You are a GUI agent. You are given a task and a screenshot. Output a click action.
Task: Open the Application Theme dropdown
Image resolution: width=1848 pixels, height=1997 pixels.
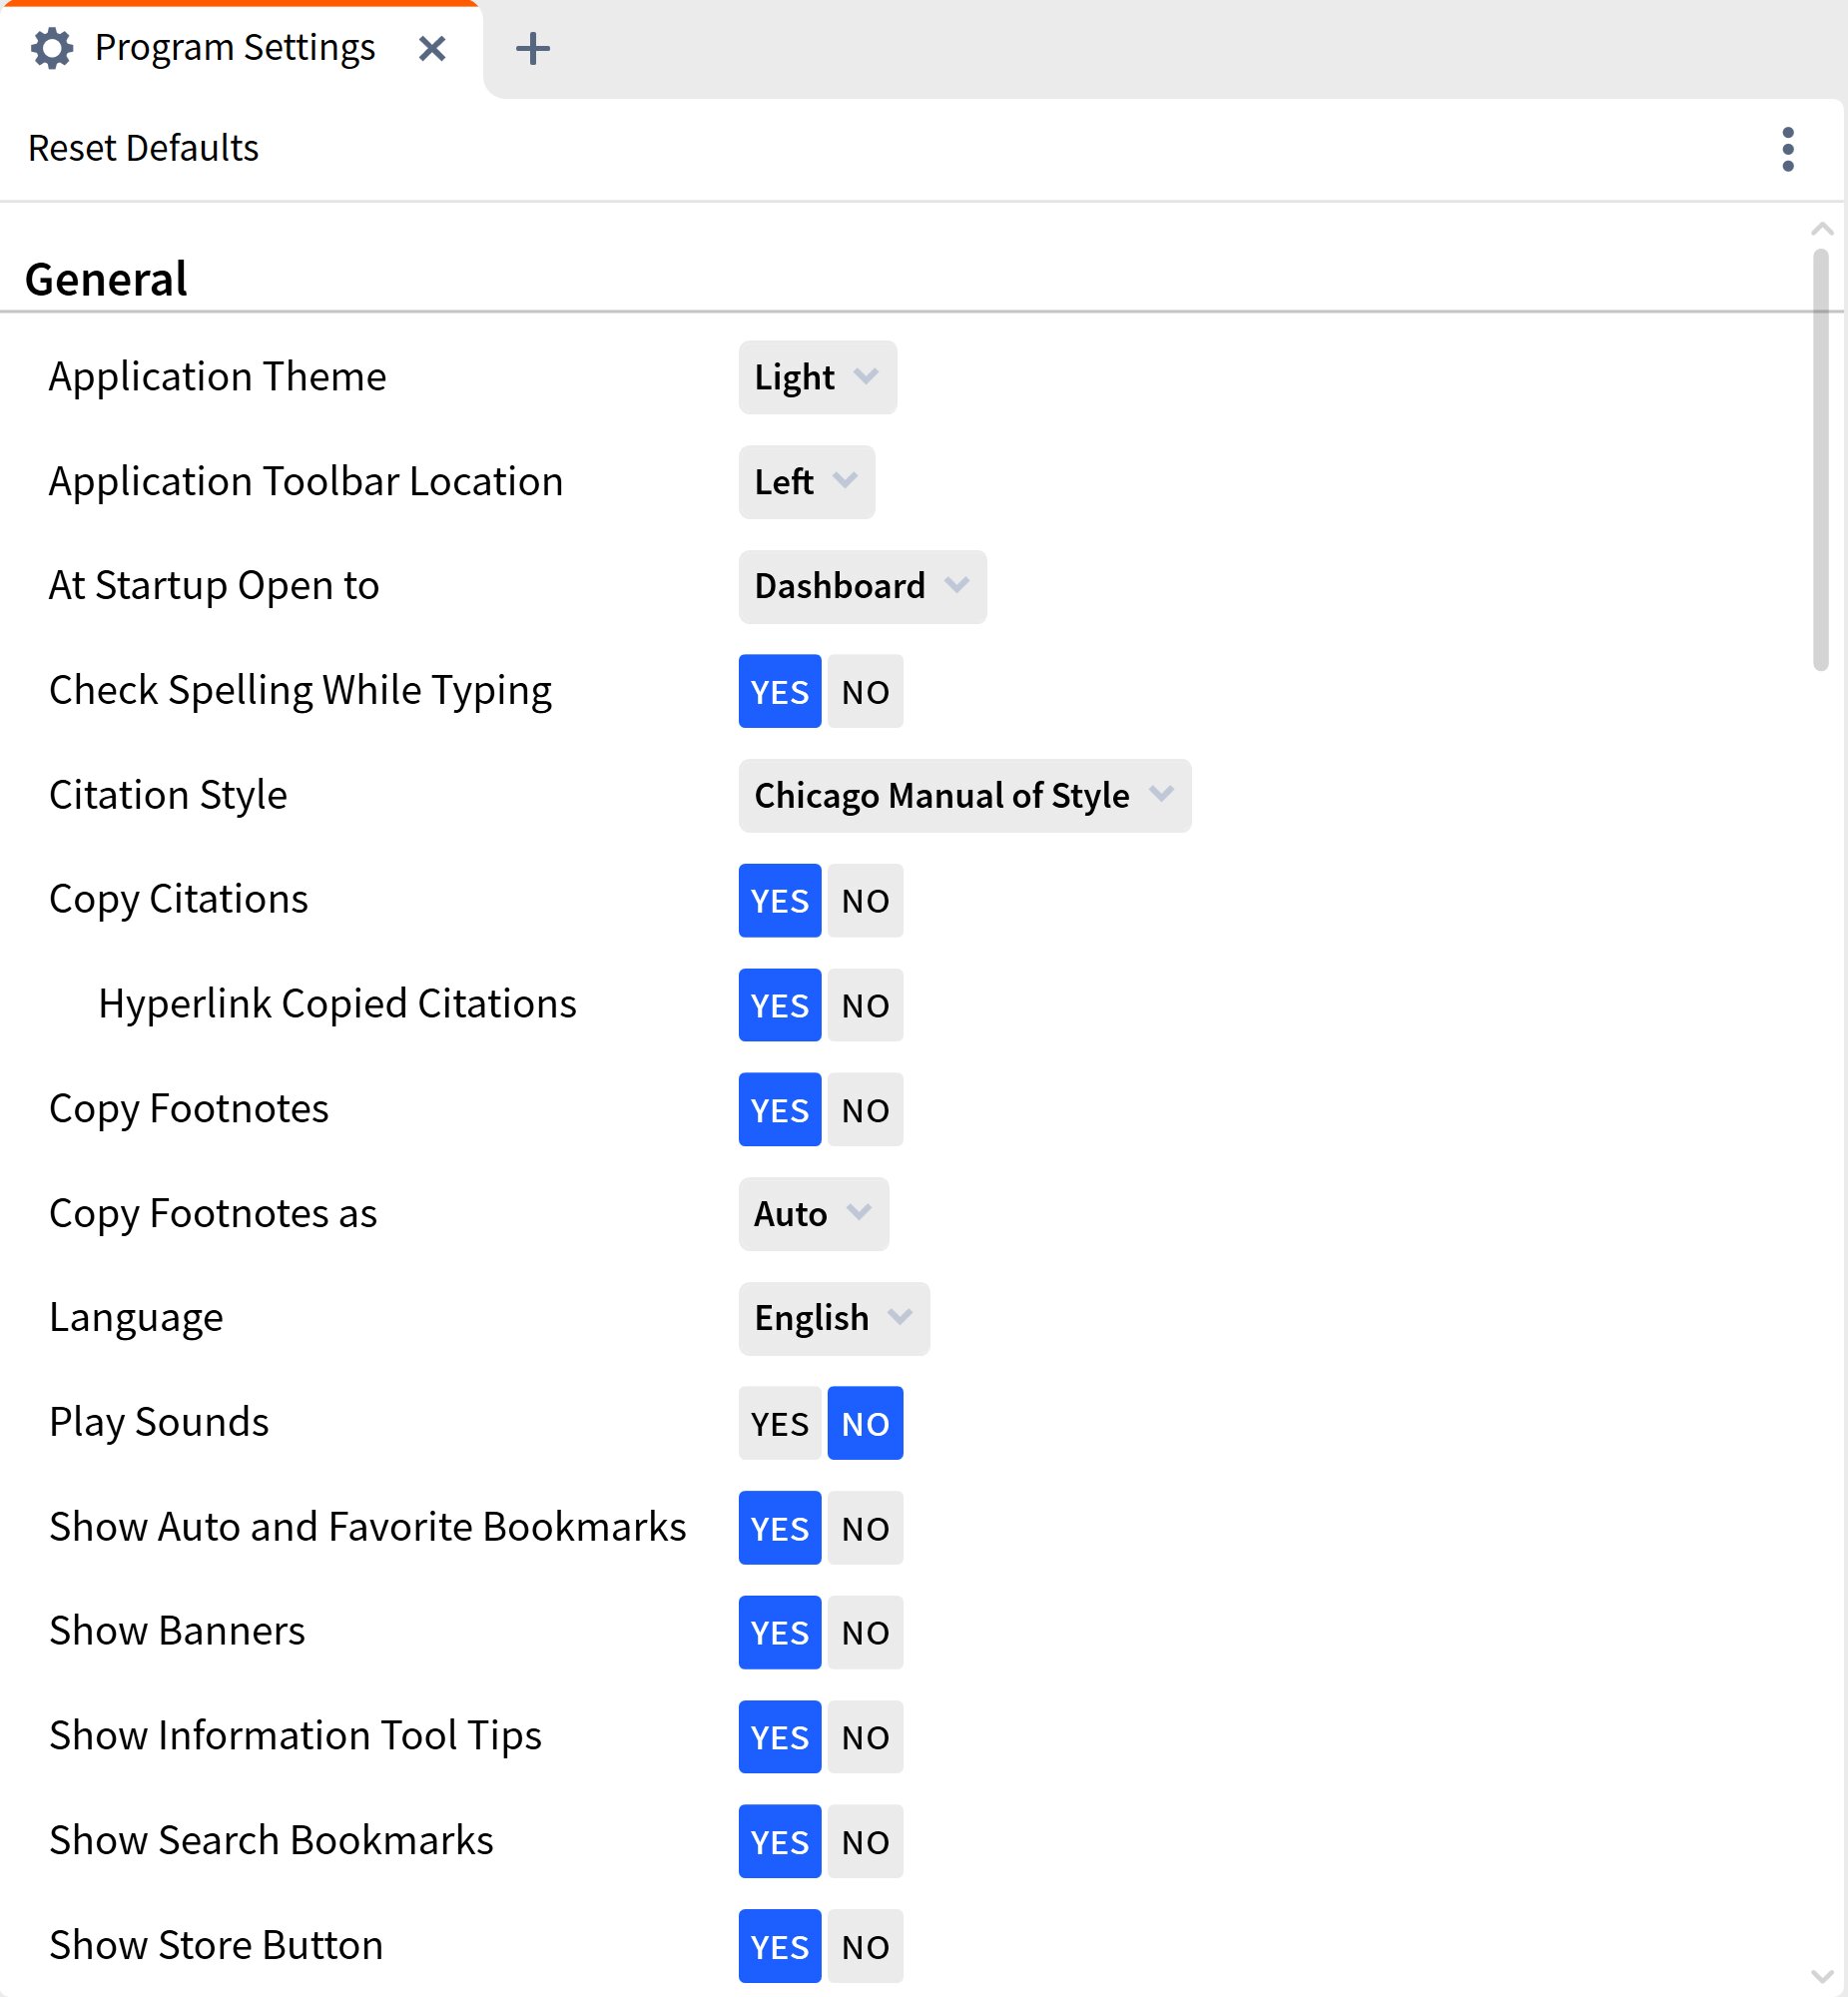(816, 377)
